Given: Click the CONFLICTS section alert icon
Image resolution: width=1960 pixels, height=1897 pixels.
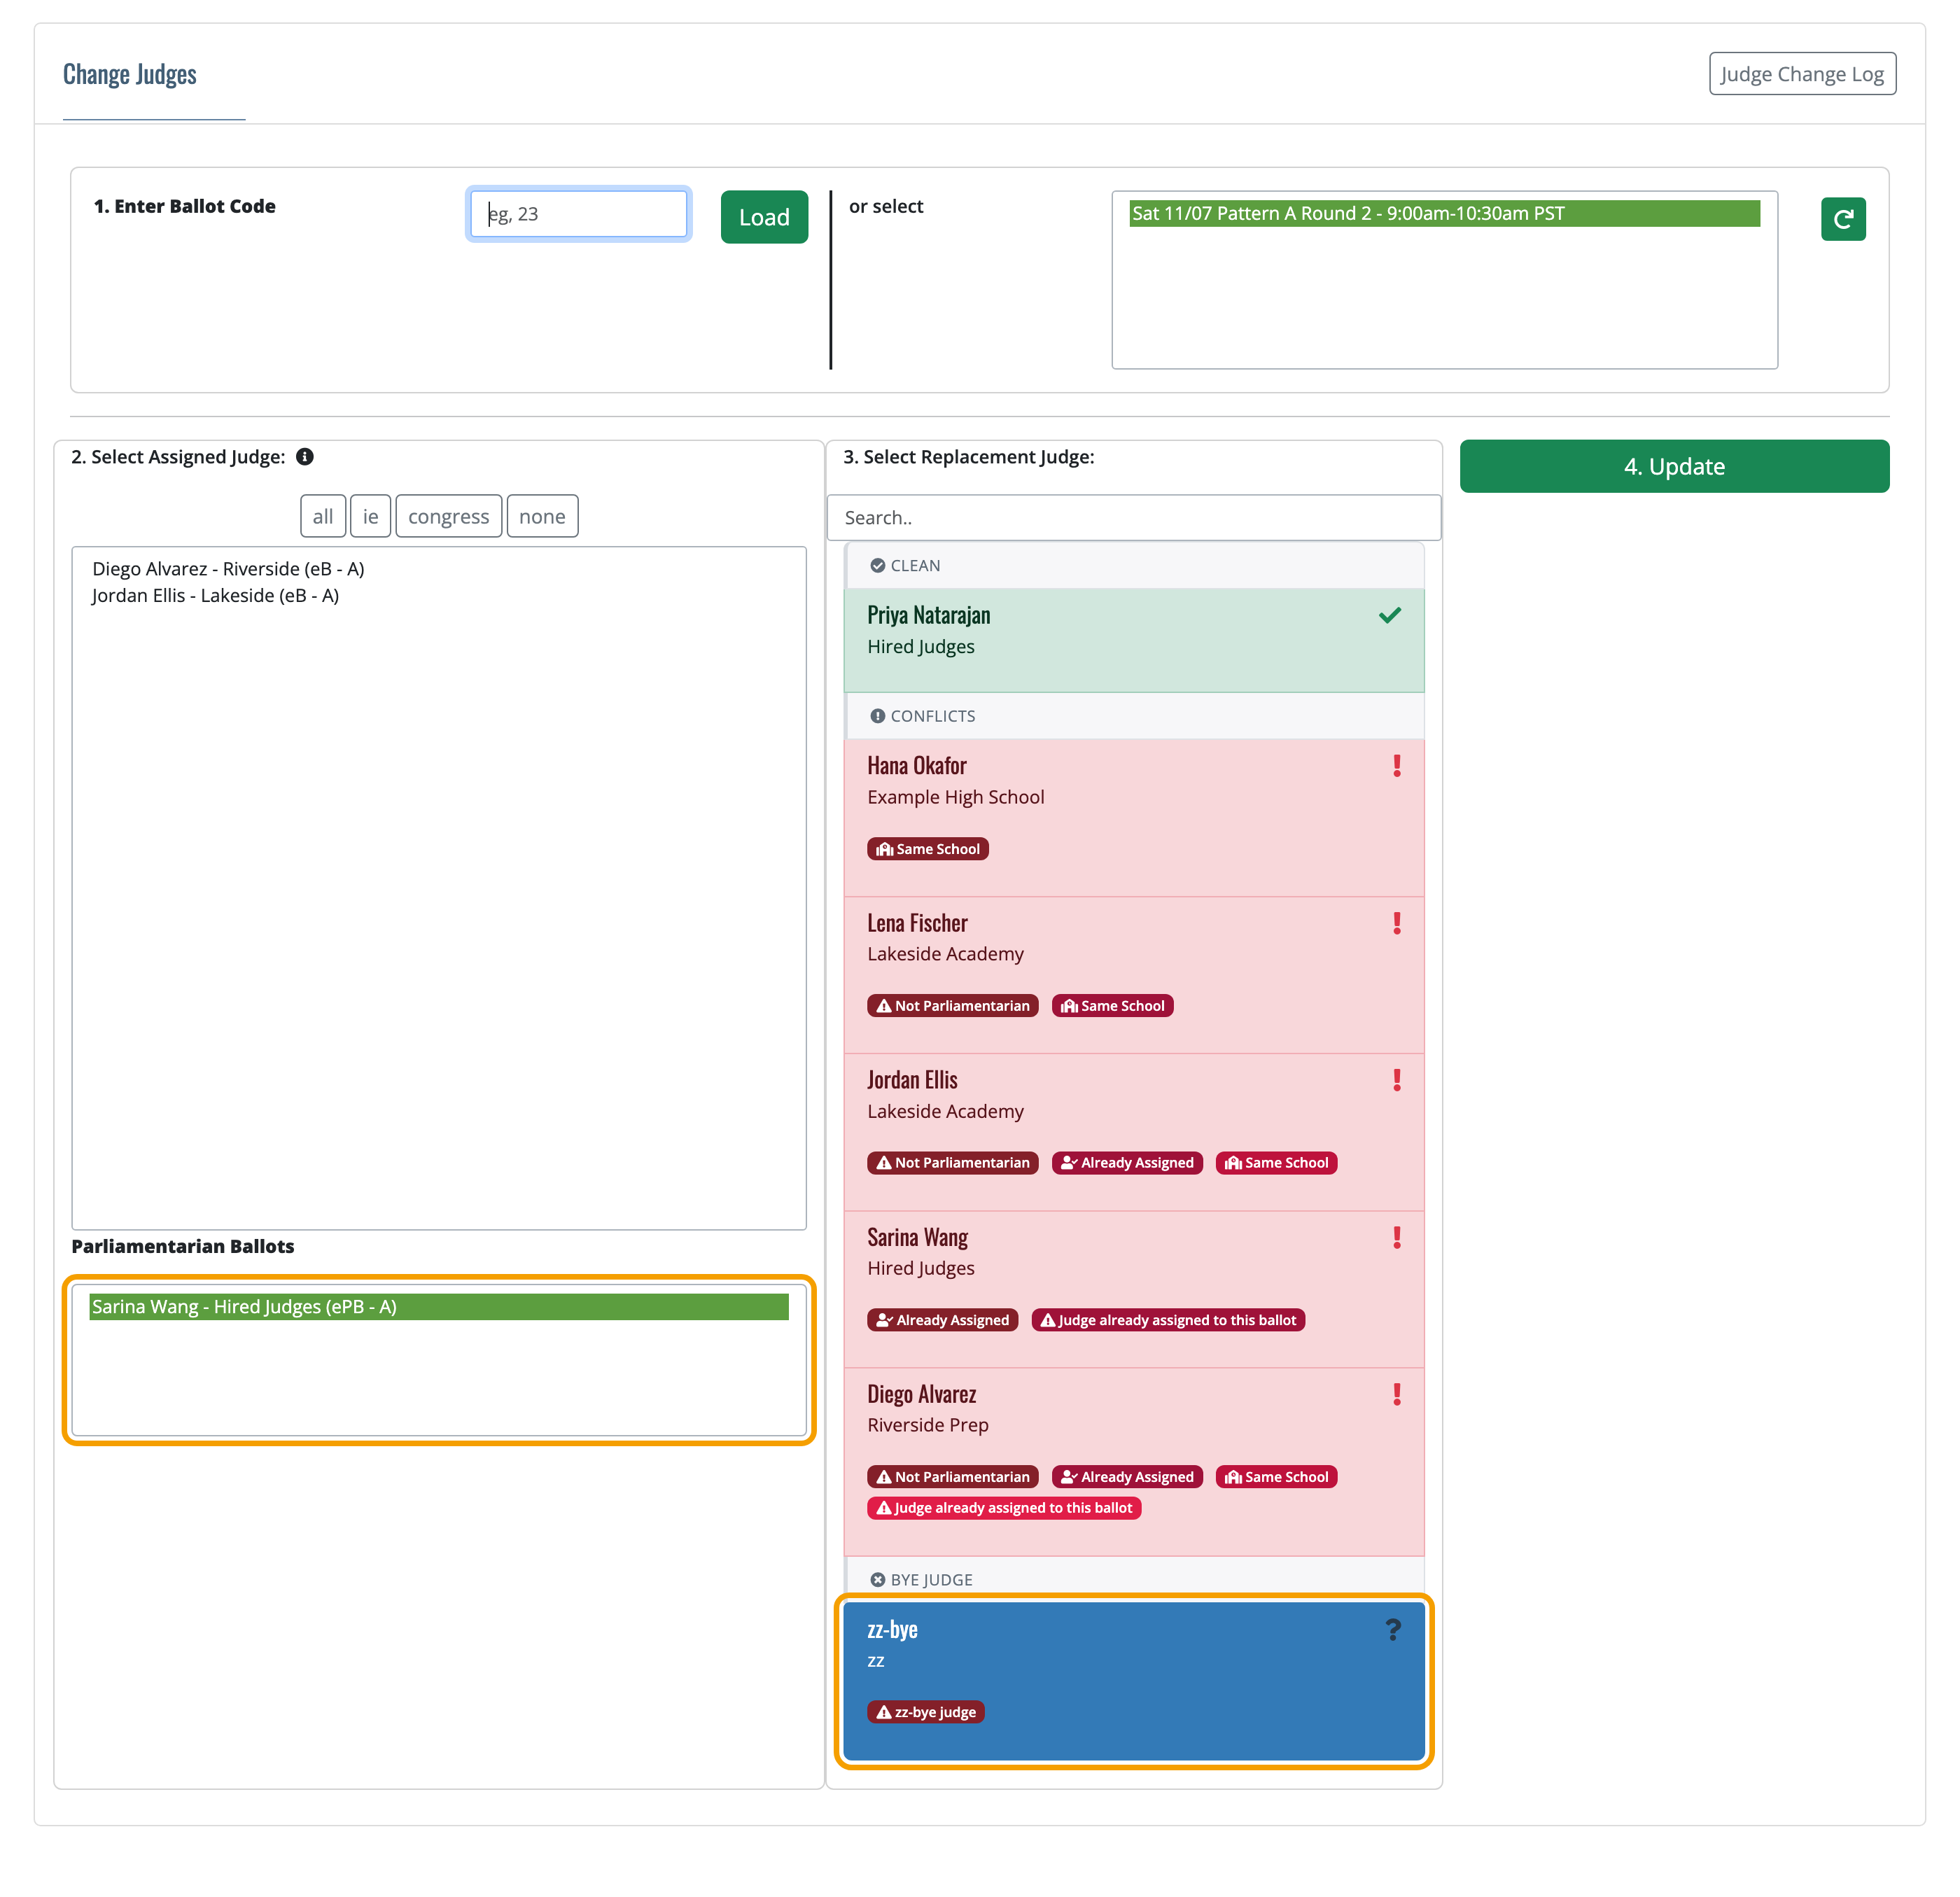Looking at the screenshot, I should click(877, 716).
